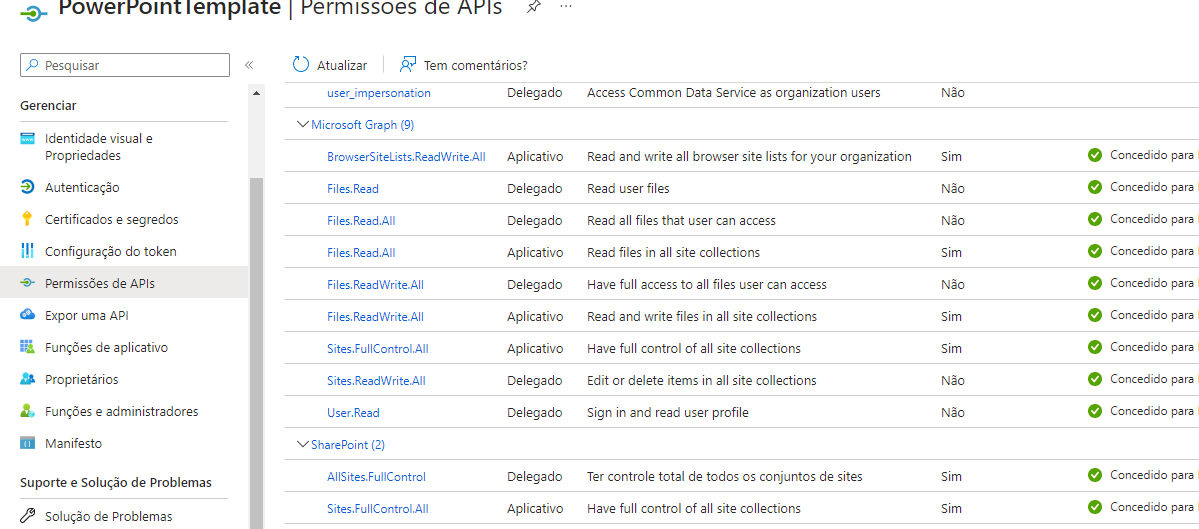Click the green check in the Sites.ReadWrite.All row
Screen dimensions: 1199x529
(1095, 379)
